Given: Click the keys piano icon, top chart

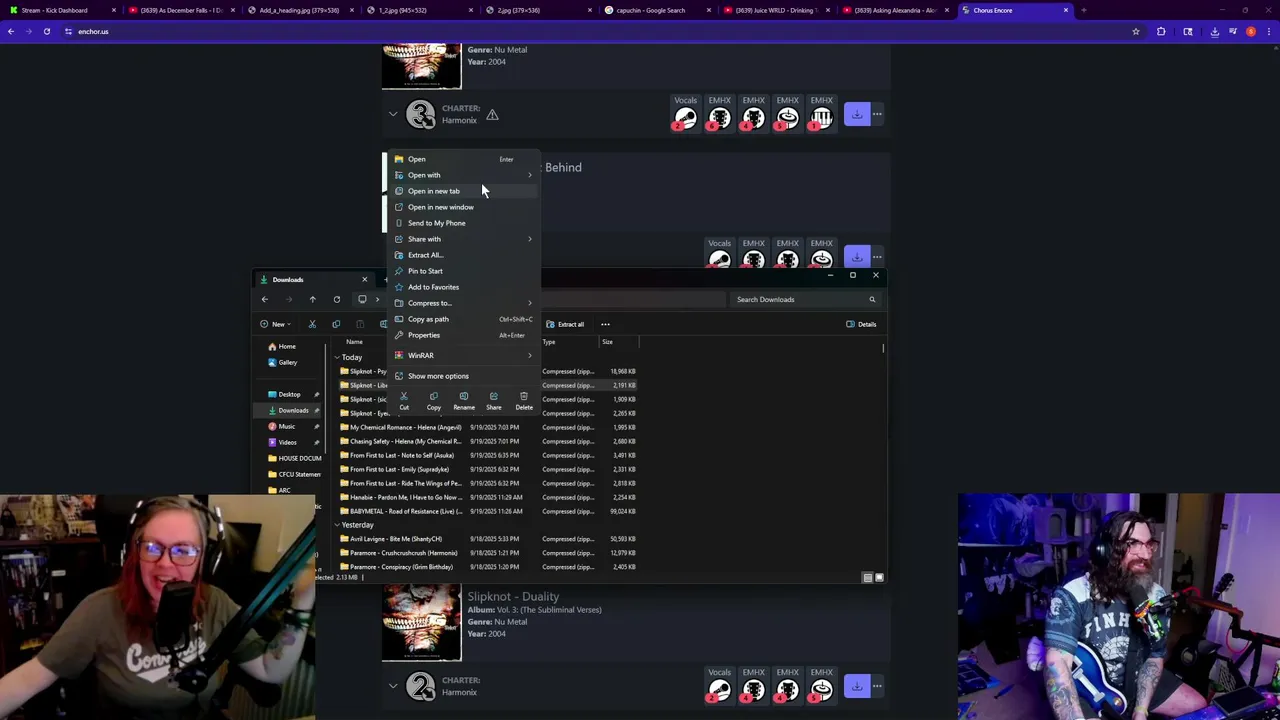Looking at the screenshot, I should tap(821, 118).
